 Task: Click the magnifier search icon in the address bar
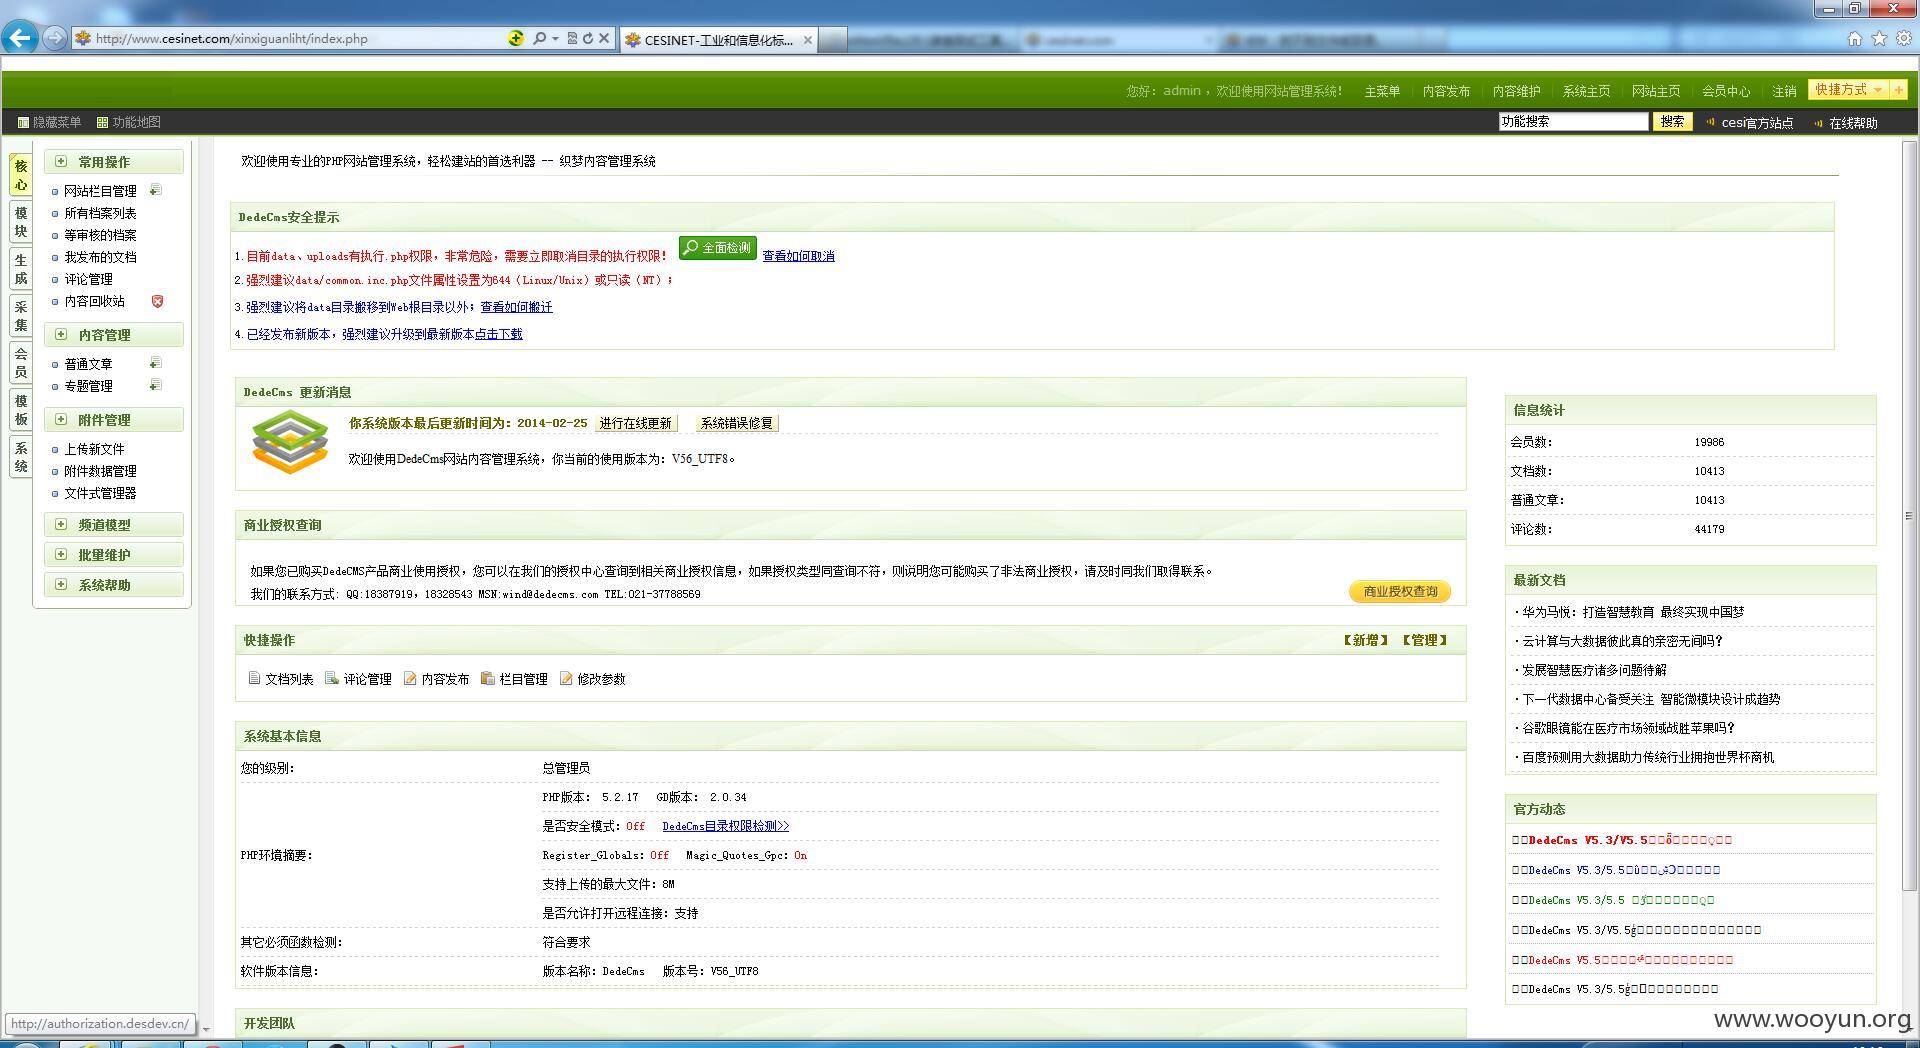pyautogui.click(x=539, y=38)
